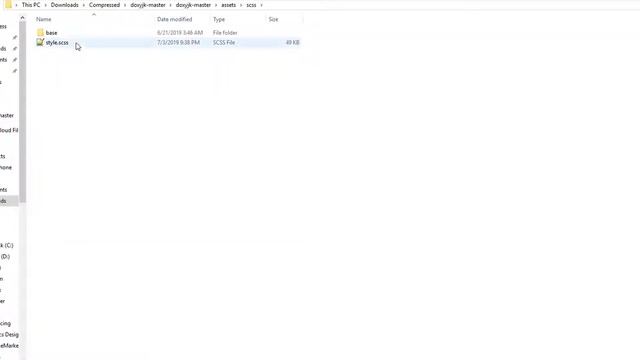Expand chevron after assets breadcrumb

pyautogui.click(x=241, y=5)
